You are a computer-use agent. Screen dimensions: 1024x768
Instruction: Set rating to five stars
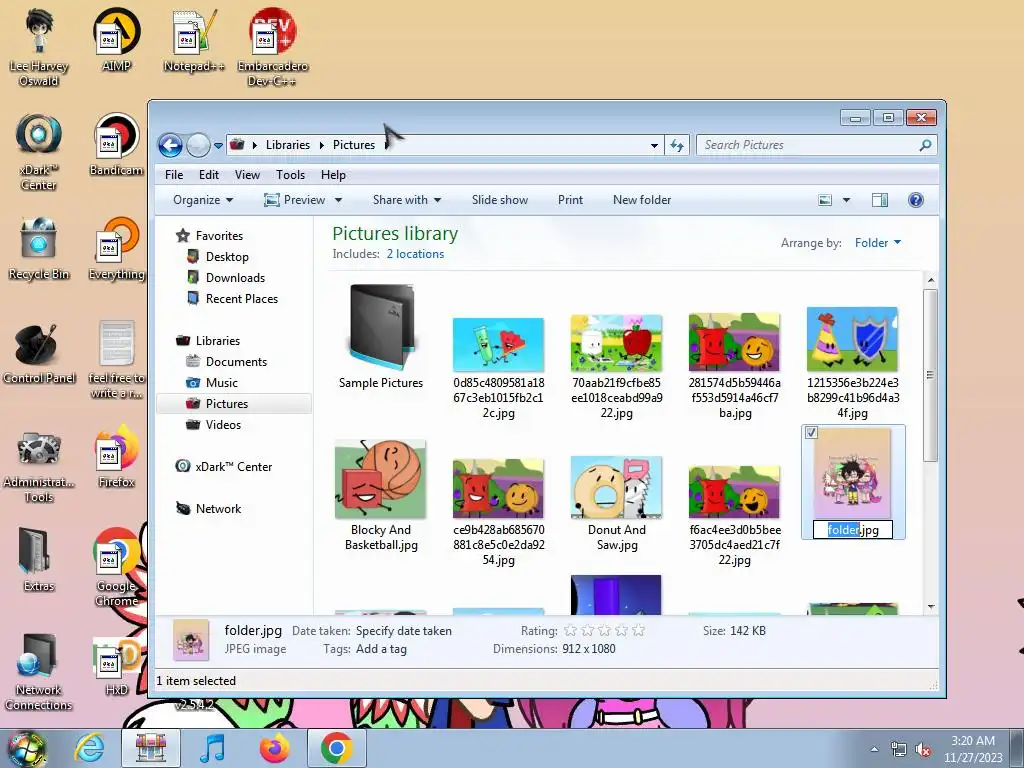point(639,630)
